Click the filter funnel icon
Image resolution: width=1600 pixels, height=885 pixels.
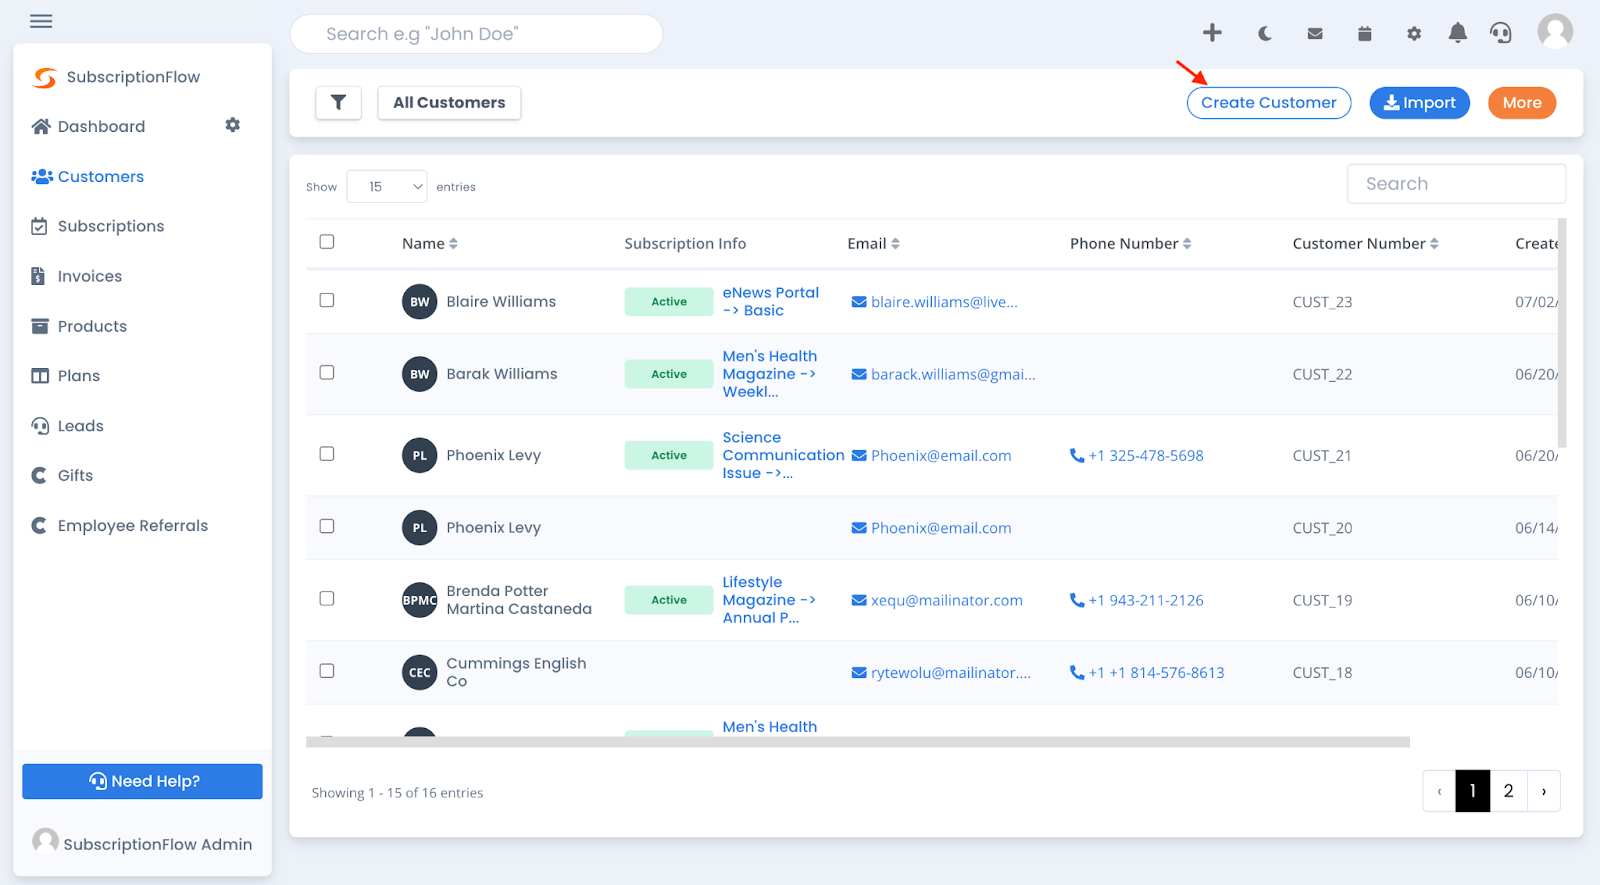click(338, 102)
